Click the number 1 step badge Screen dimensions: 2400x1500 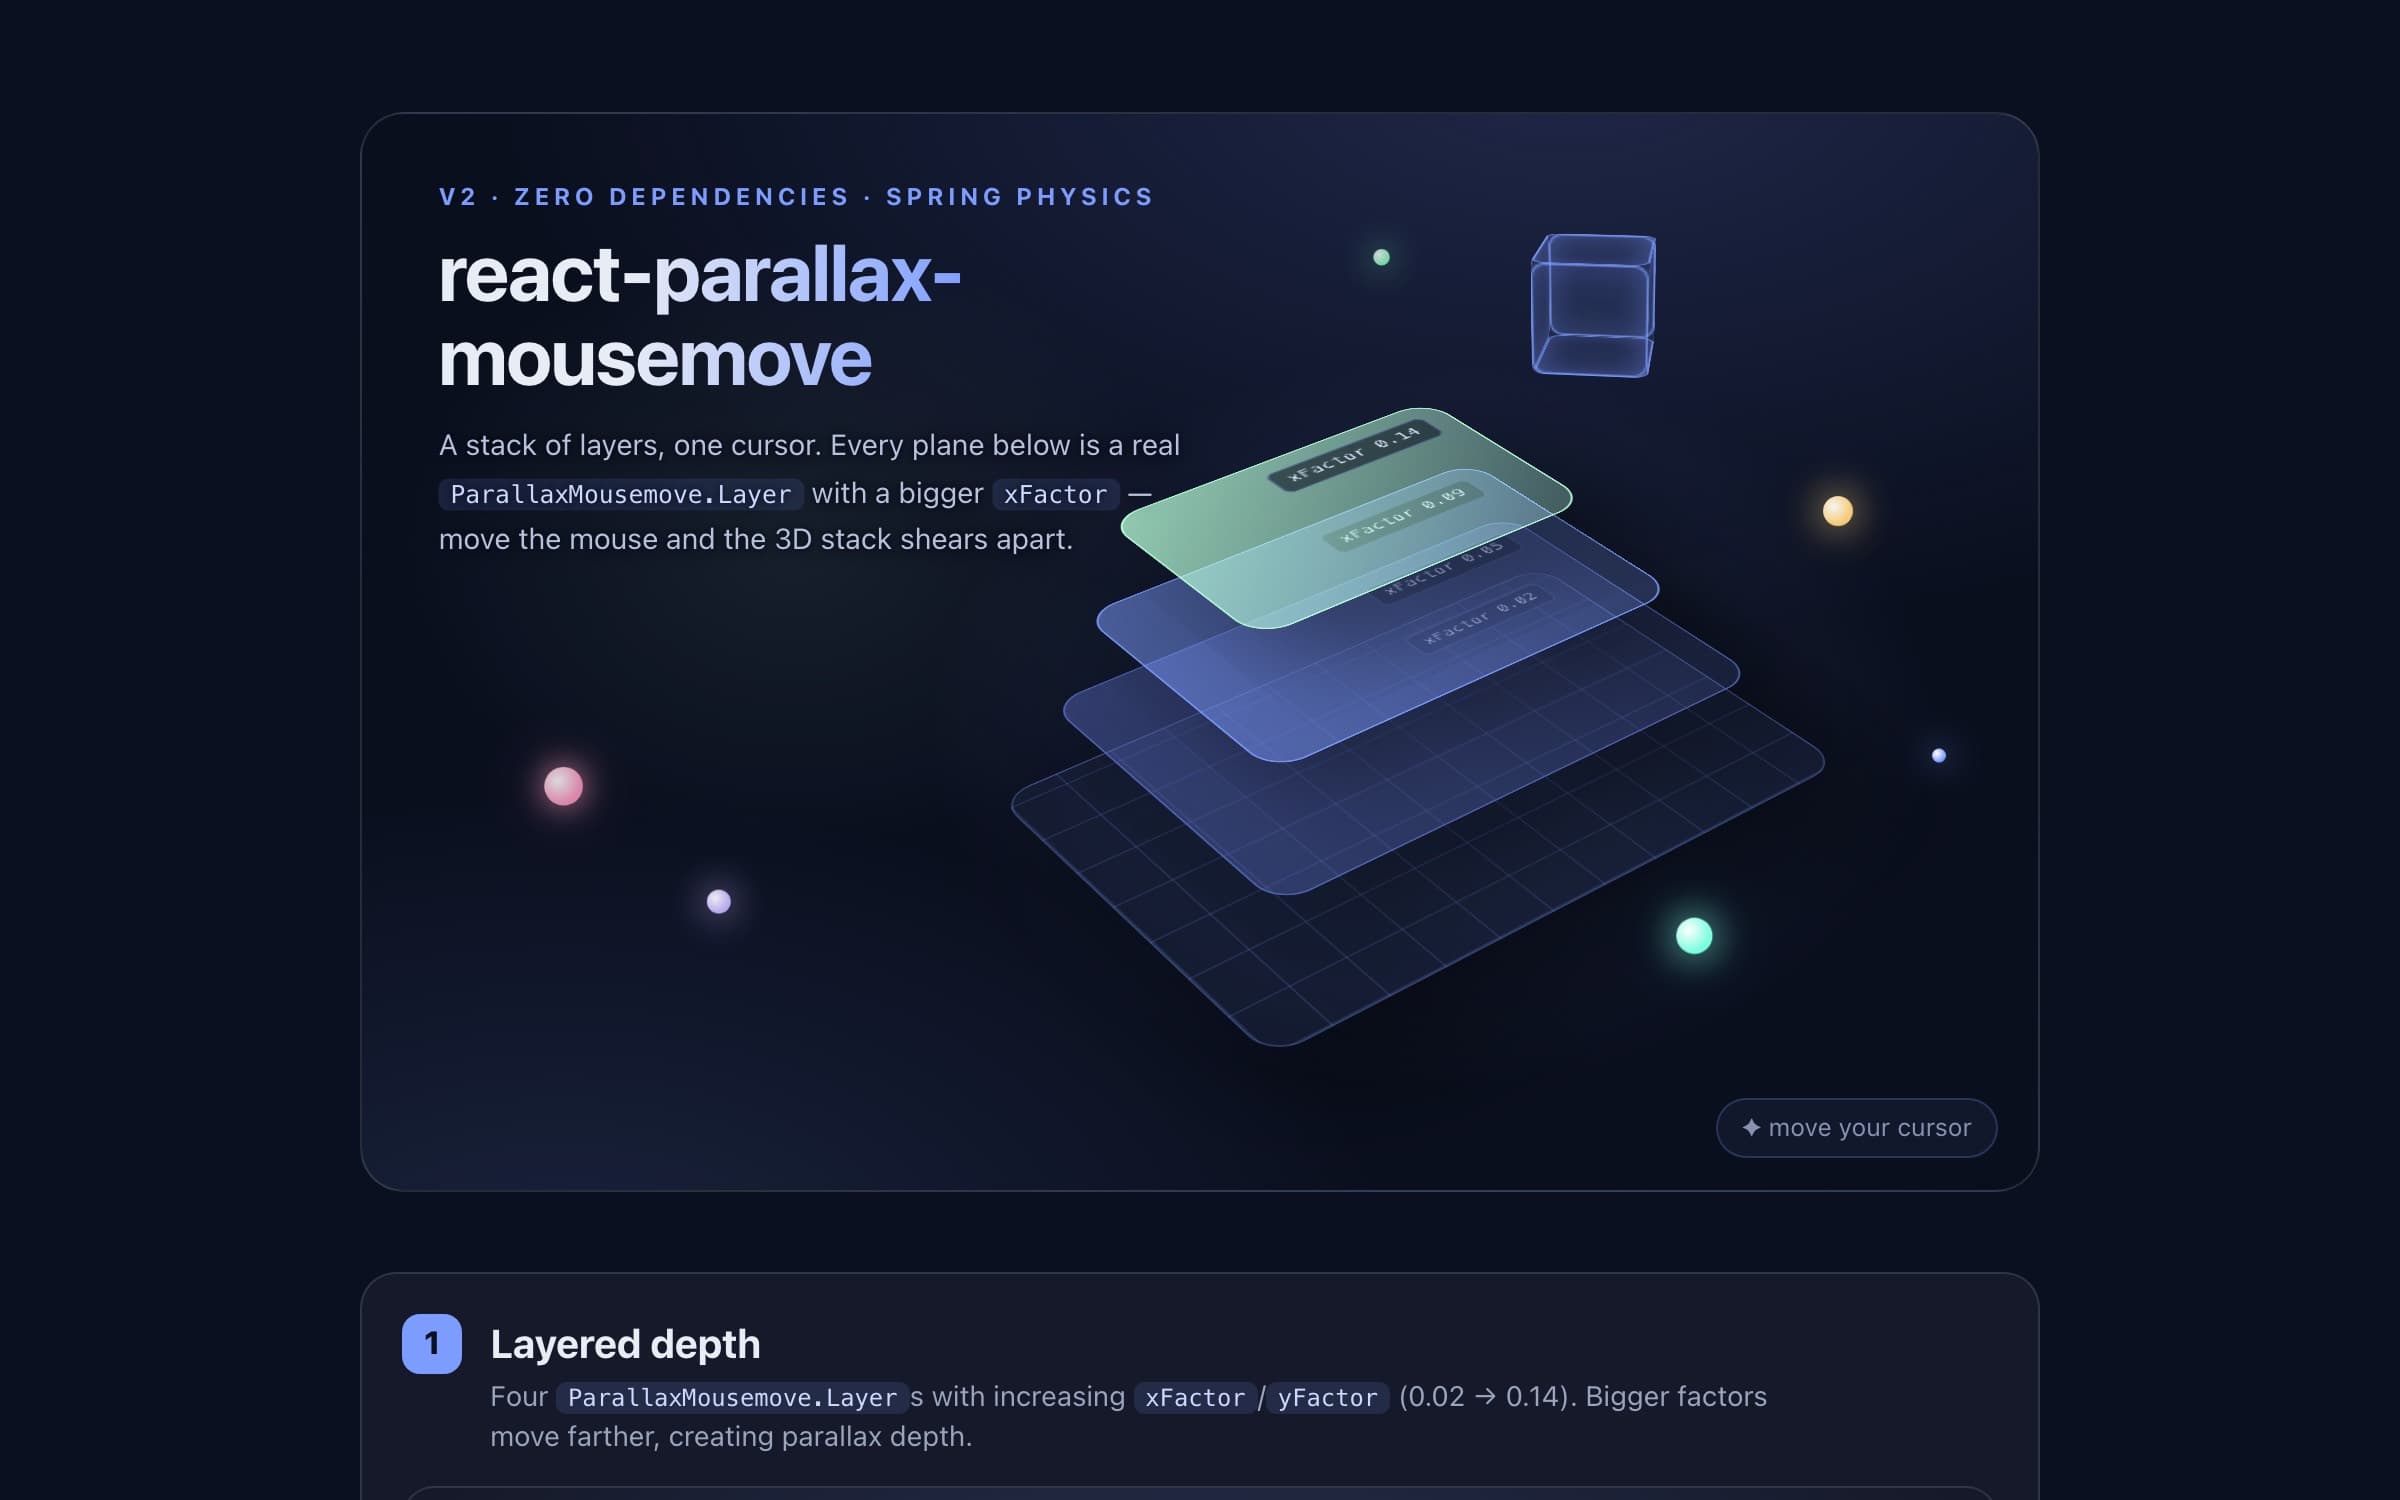click(x=432, y=1344)
